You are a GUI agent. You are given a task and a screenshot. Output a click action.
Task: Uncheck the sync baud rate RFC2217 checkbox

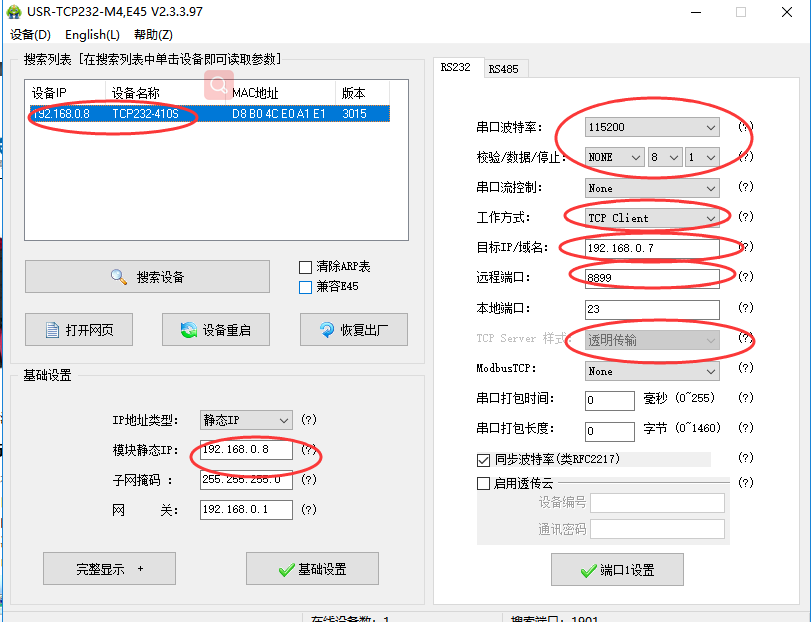484,459
